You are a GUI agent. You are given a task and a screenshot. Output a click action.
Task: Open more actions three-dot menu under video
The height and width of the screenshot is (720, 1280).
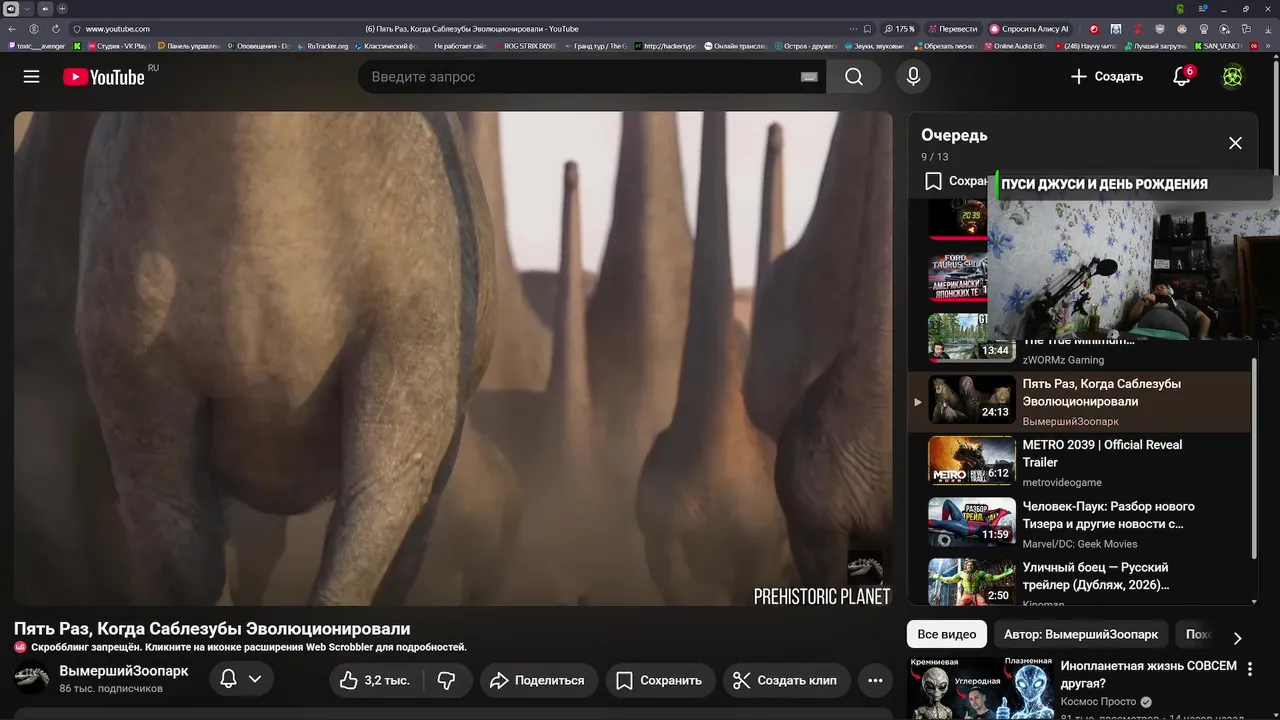coord(875,680)
